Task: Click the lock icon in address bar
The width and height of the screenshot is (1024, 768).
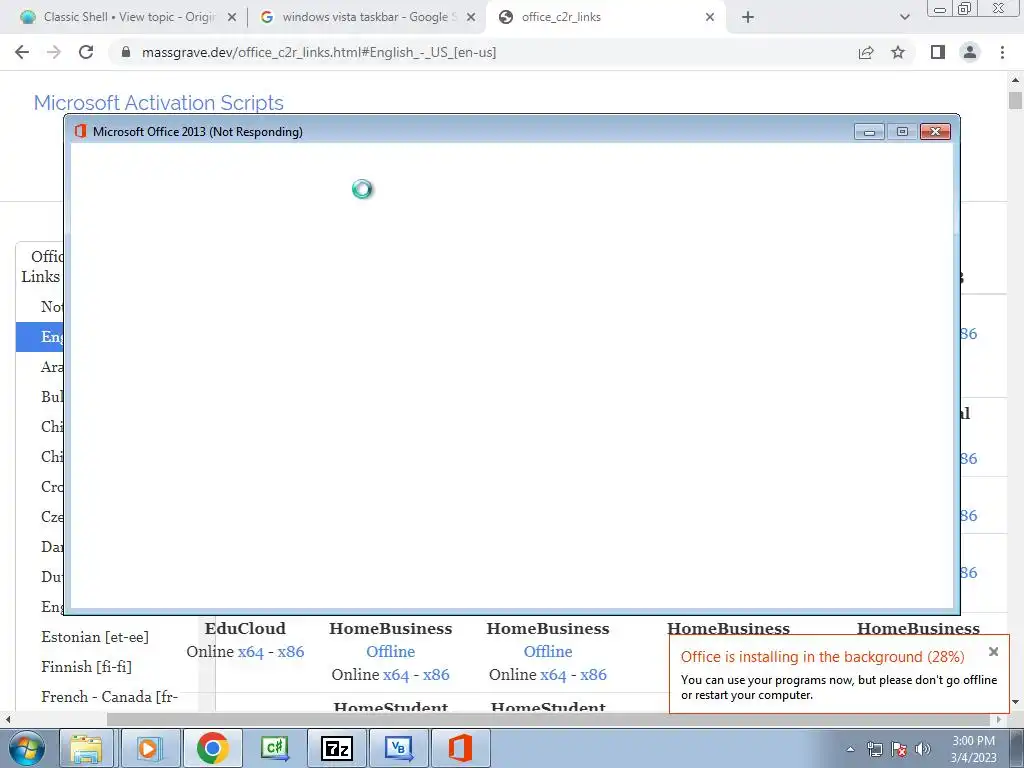Action: click(x=126, y=52)
